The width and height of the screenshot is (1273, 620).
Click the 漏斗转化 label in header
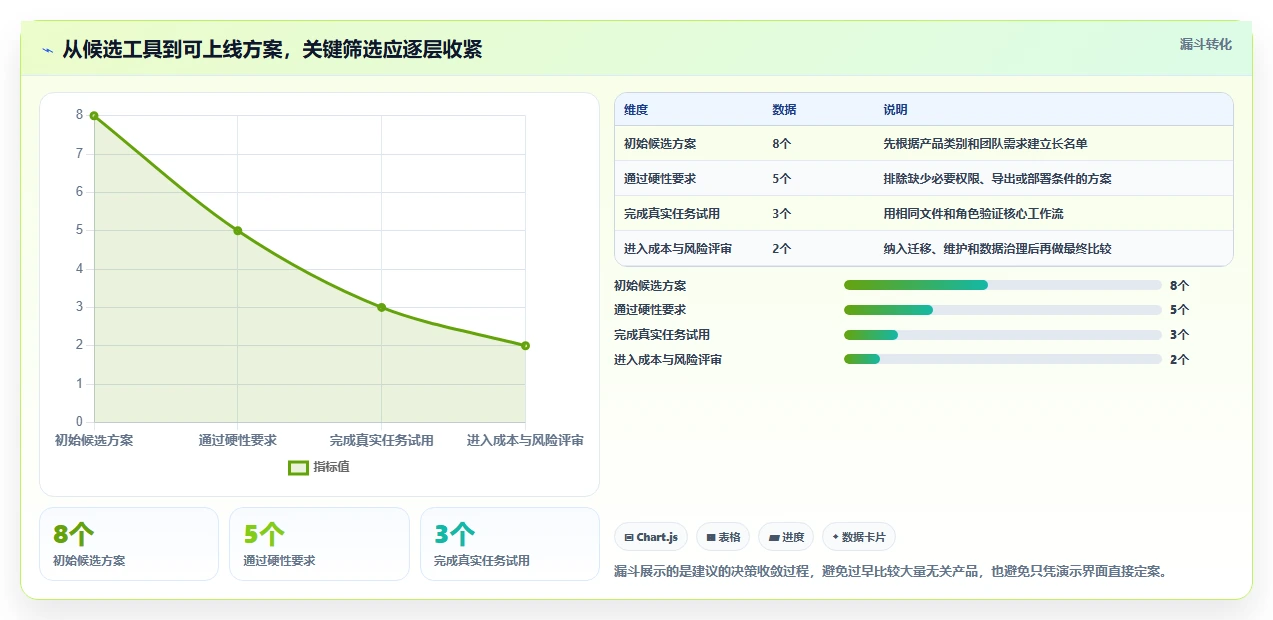(x=1205, y=44)
